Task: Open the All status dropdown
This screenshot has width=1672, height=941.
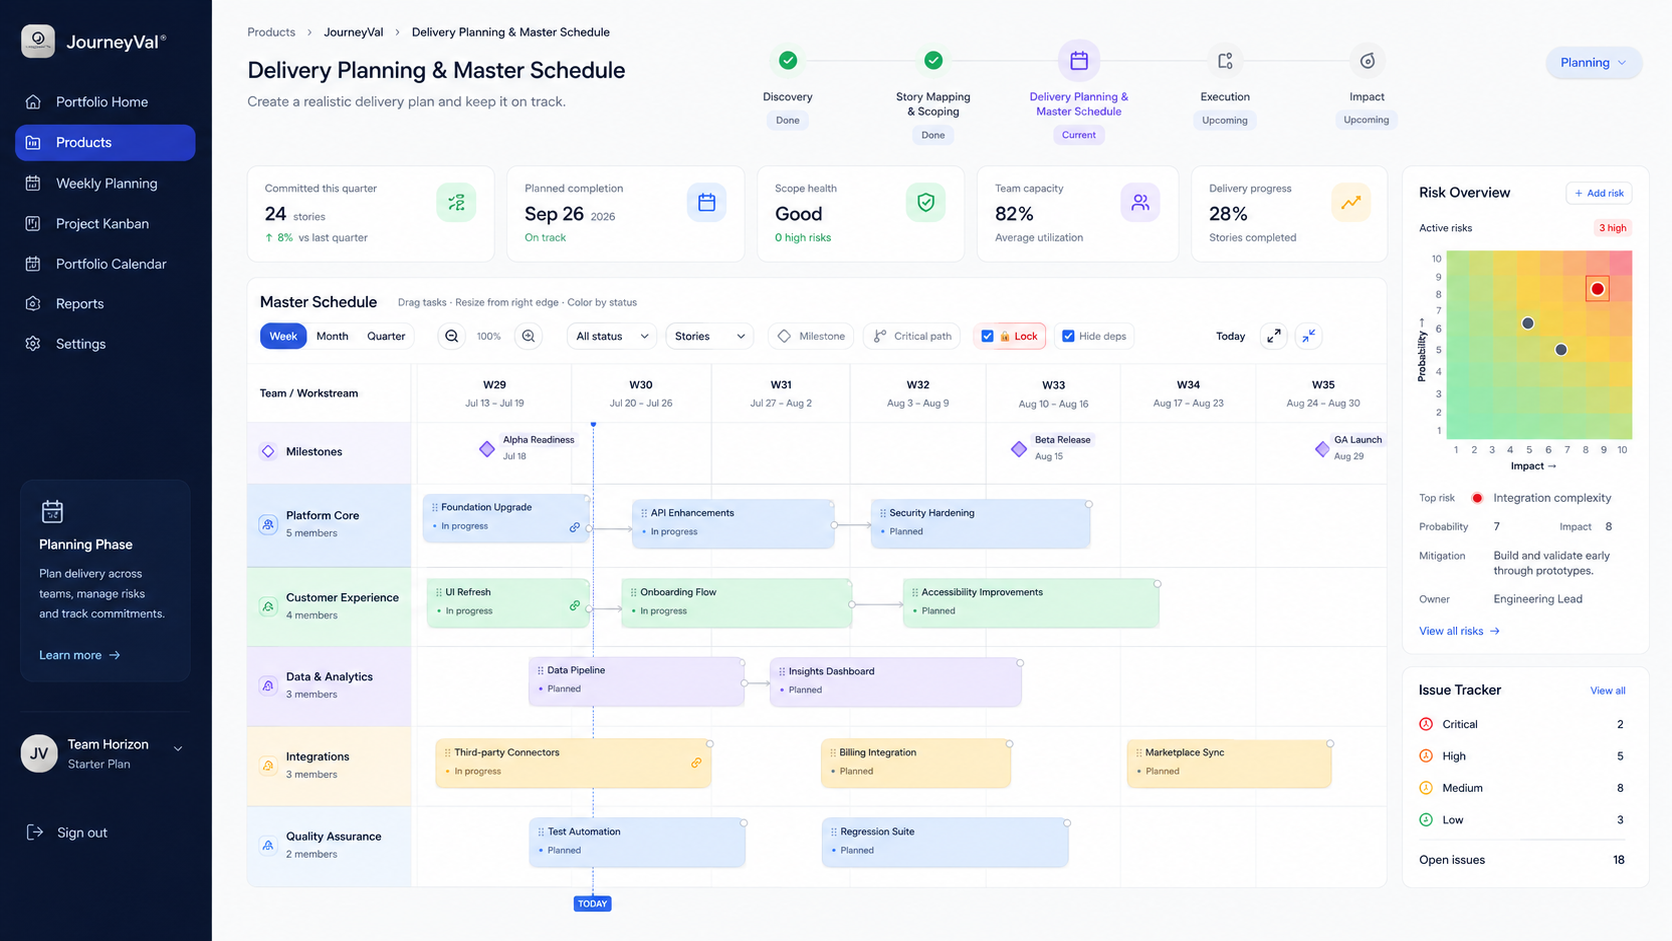Action: click(x=612, y=336)
